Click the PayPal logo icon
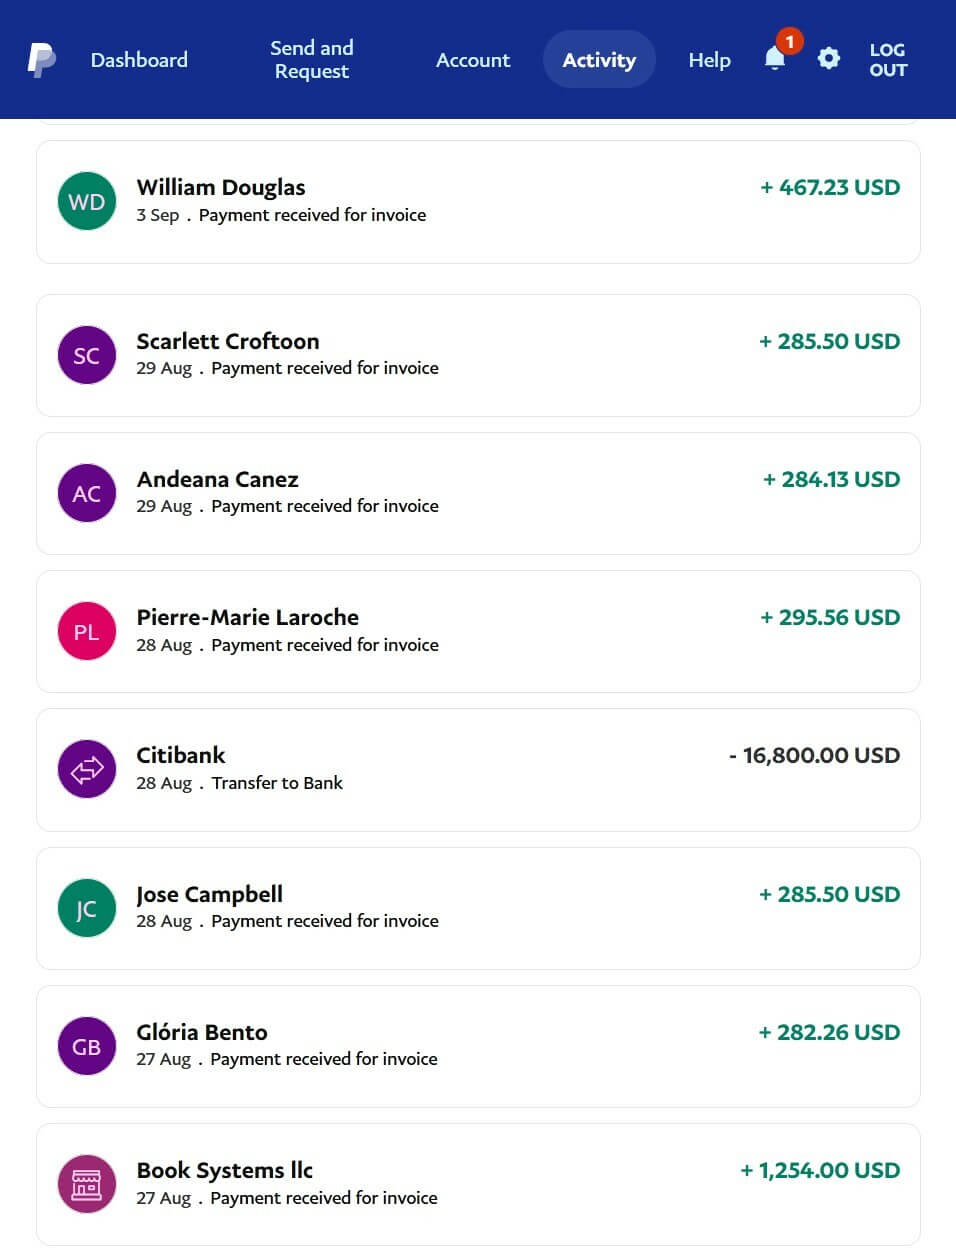Image resolution: width=956 pixels, height=1257 pixels. tap(41, 60)
